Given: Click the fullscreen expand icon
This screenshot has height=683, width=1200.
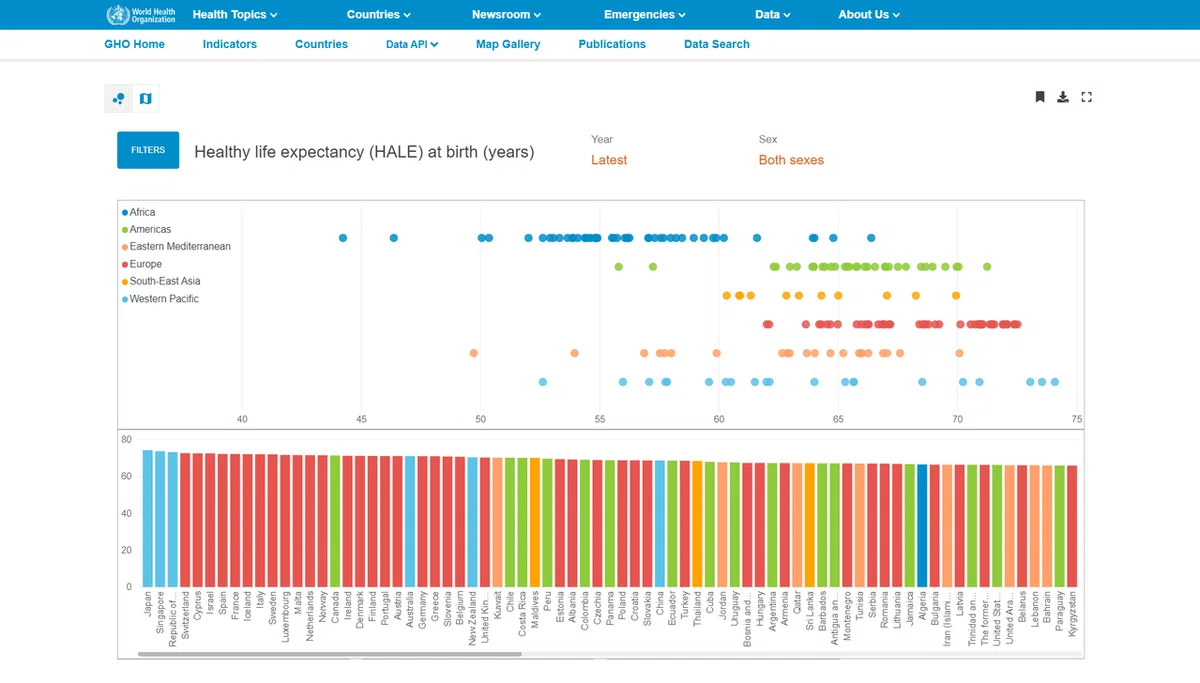Looking at the screenshot, I should click(1087, 97).
